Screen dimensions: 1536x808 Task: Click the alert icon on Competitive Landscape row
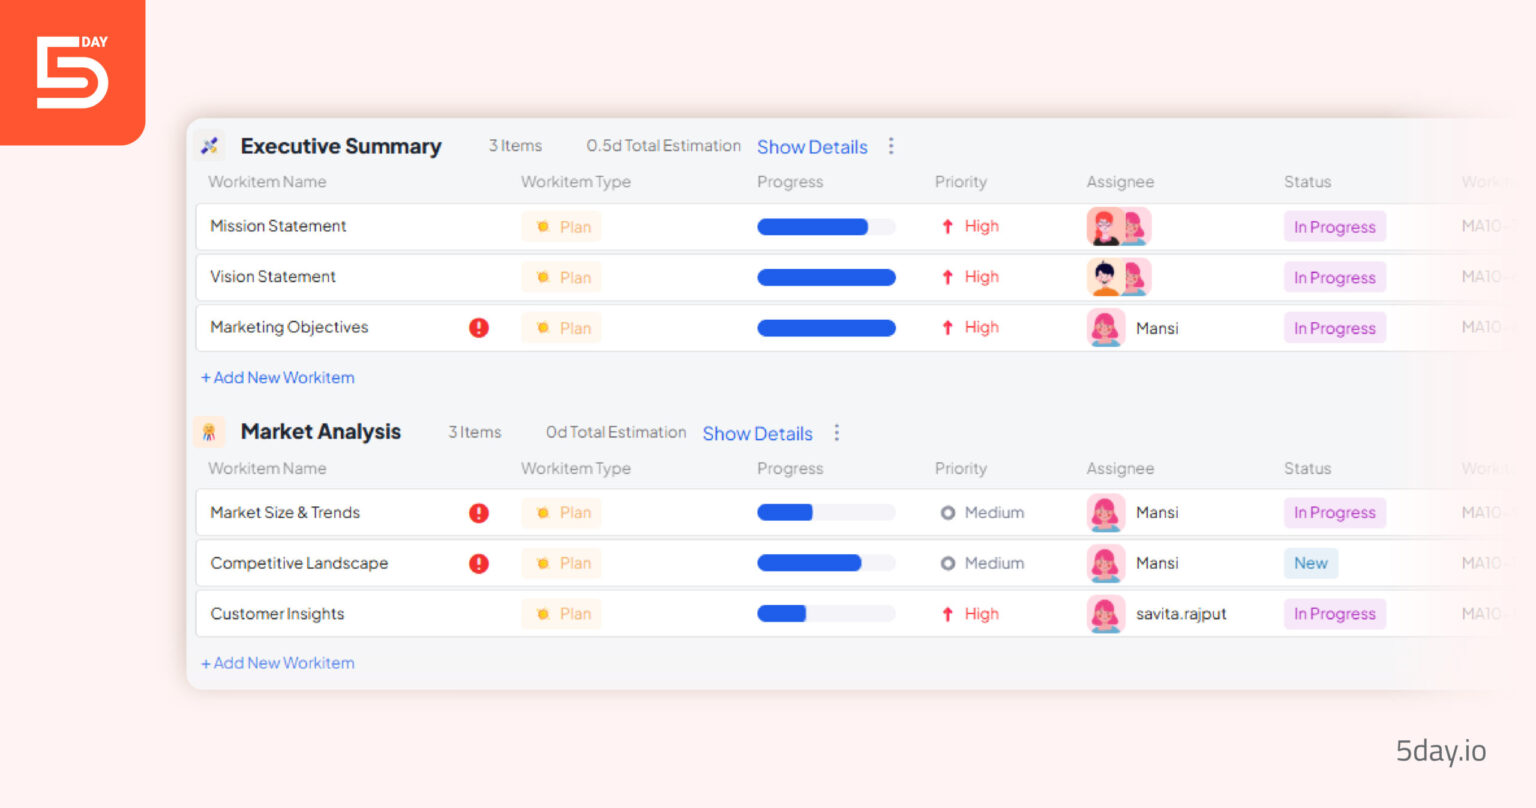click(x=478, y=563)
